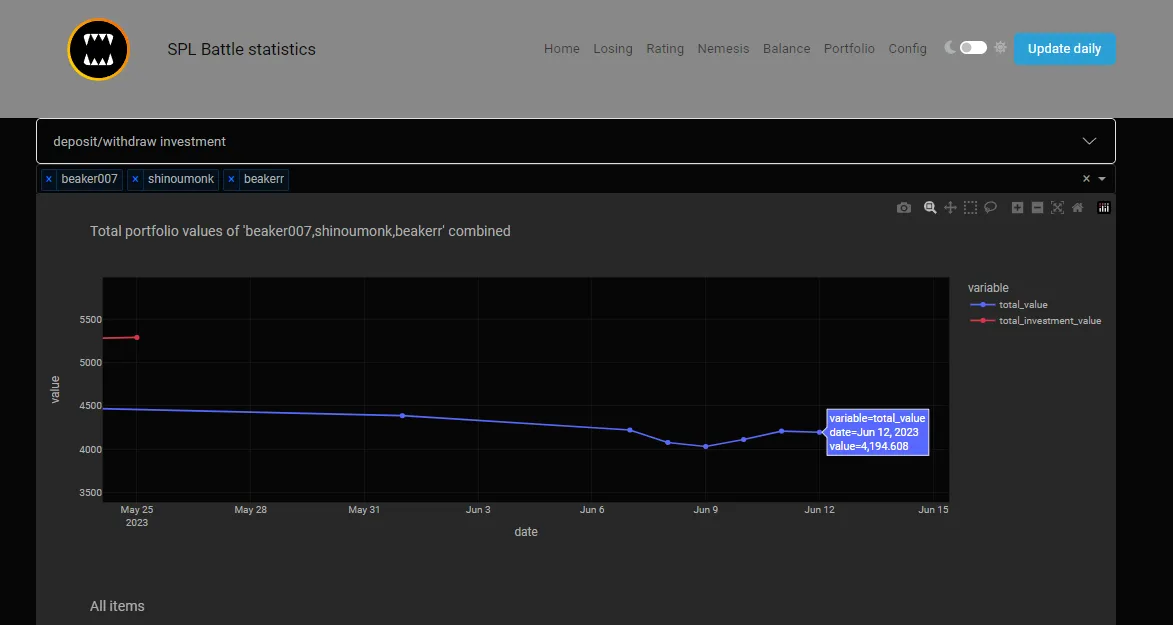
Task: Remove shinoumonk from selected accounts
Action: (135, 180)
